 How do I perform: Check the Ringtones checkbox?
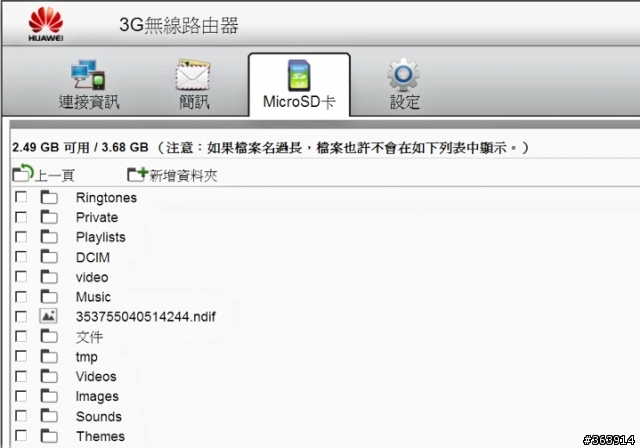(21, 197)
